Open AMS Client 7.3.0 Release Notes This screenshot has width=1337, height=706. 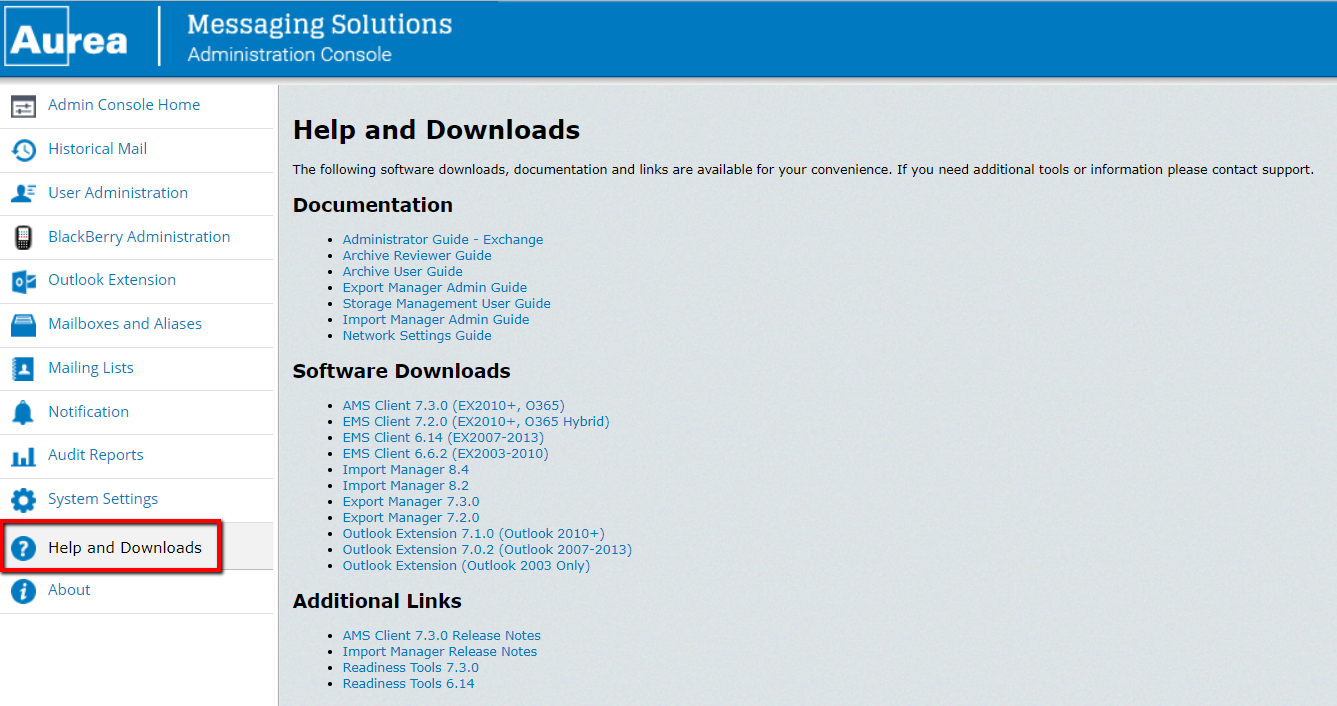click(442, 636)
